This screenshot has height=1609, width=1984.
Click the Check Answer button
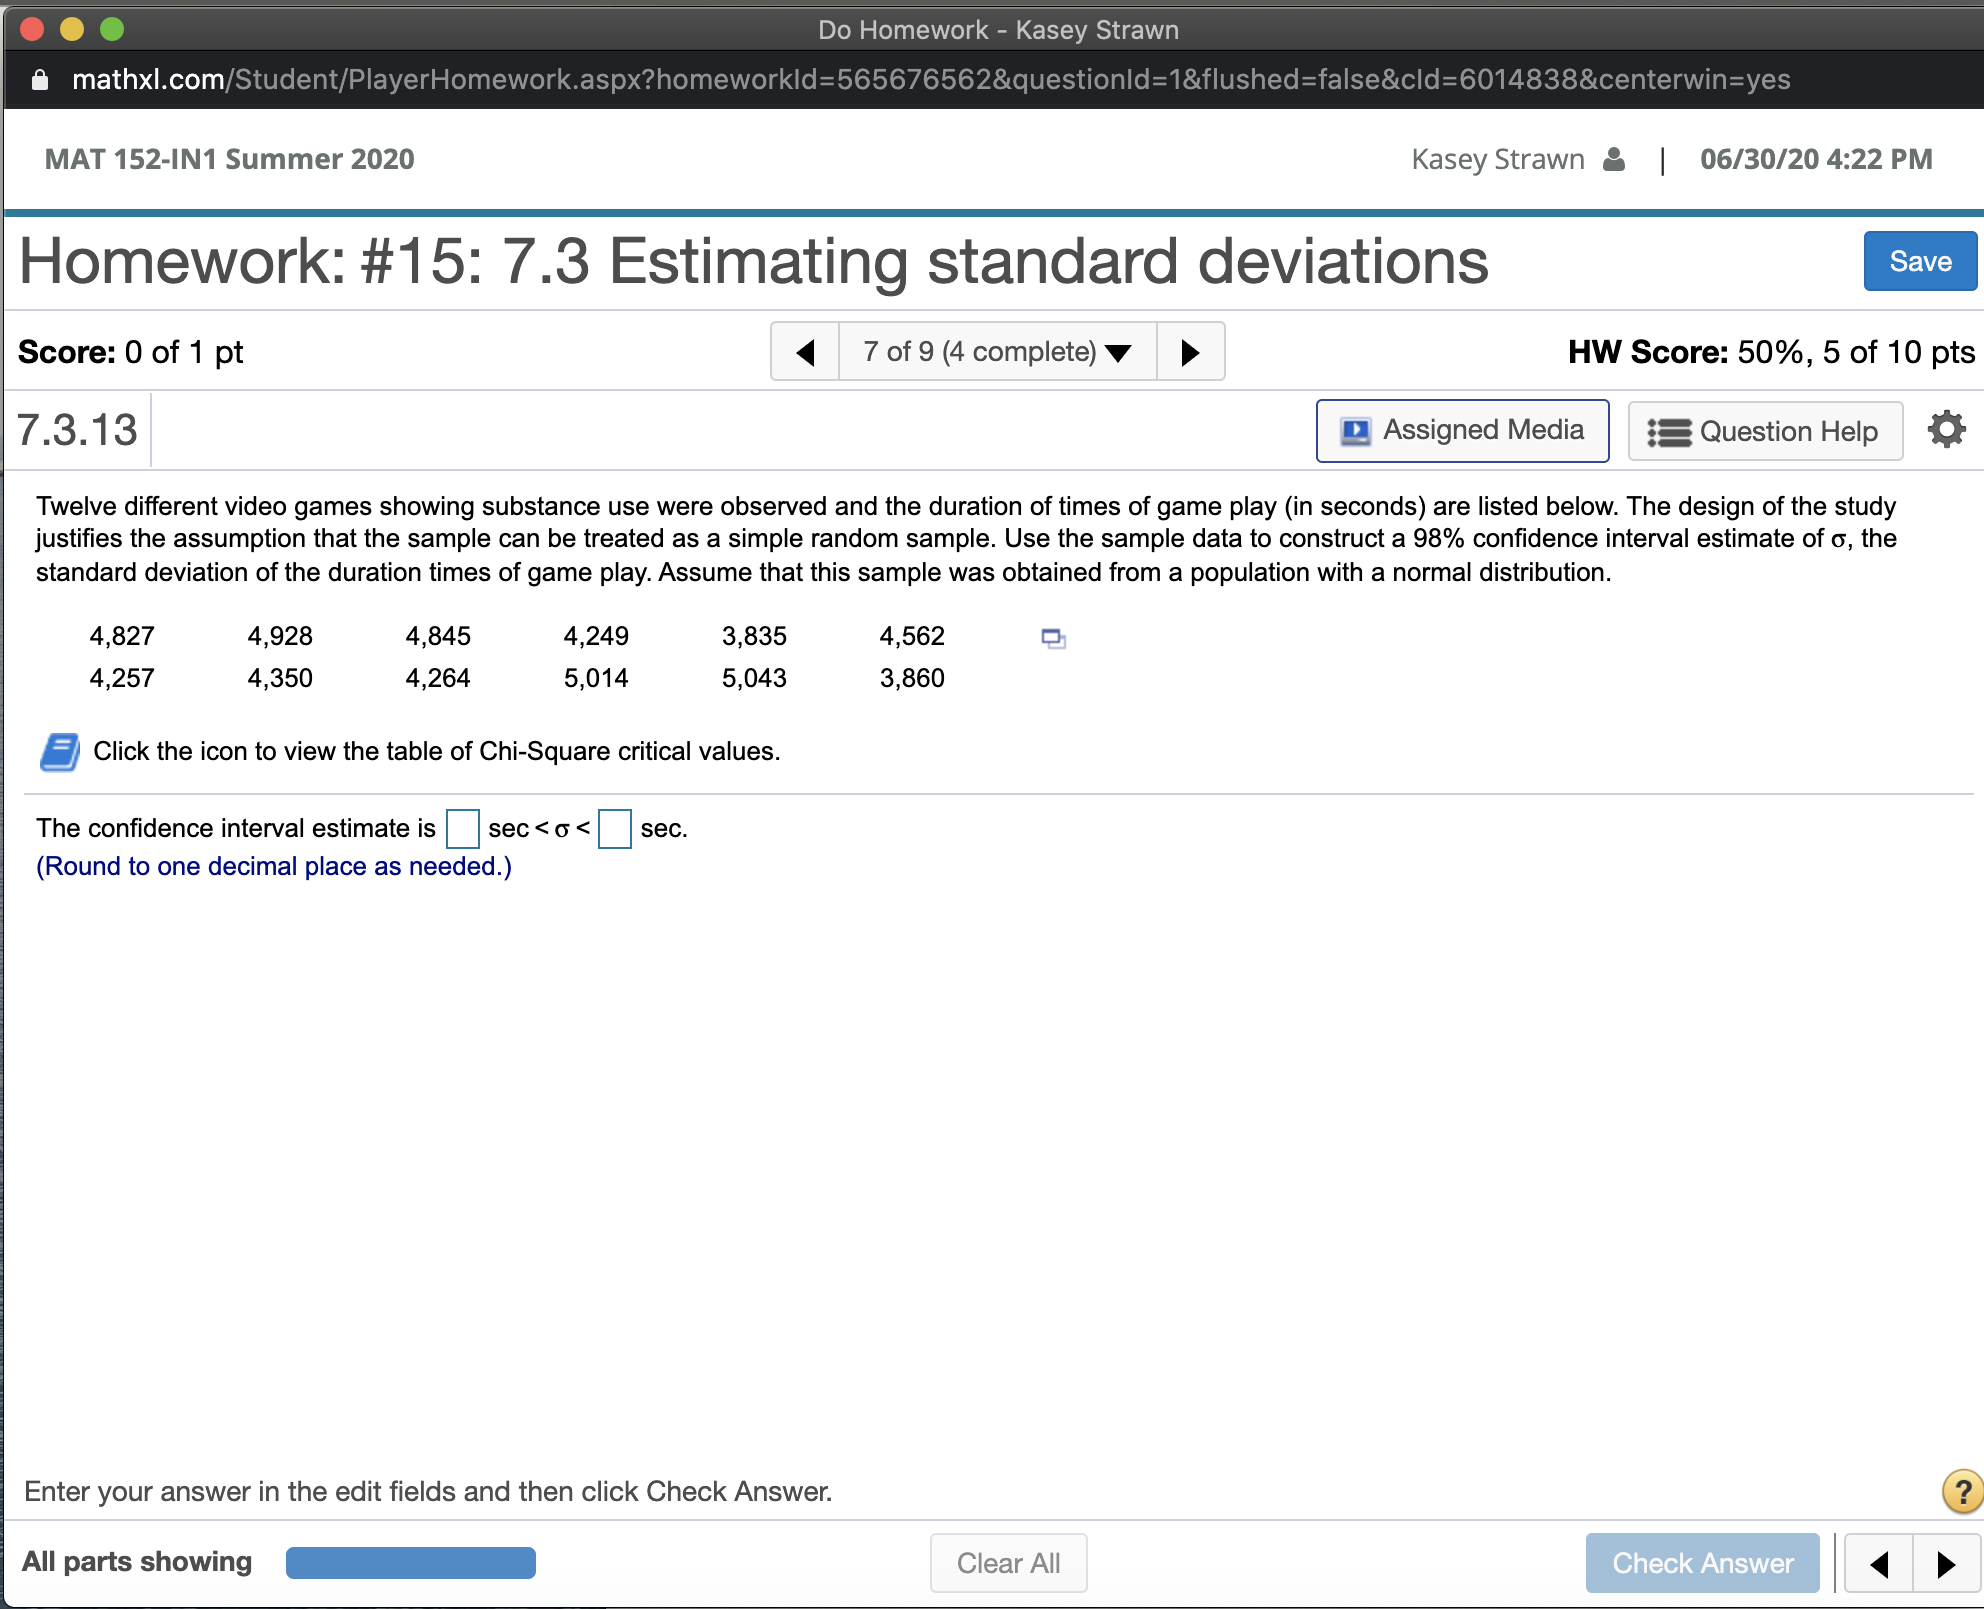[x=1702, y=1563]
